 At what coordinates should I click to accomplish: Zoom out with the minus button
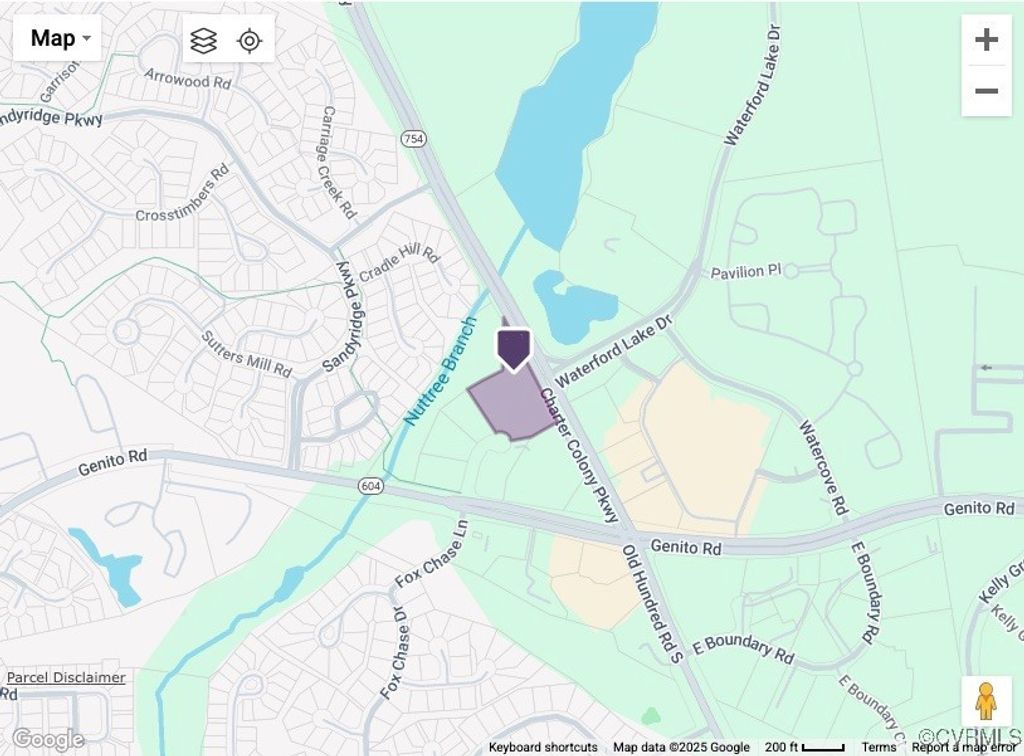(986, 91)
